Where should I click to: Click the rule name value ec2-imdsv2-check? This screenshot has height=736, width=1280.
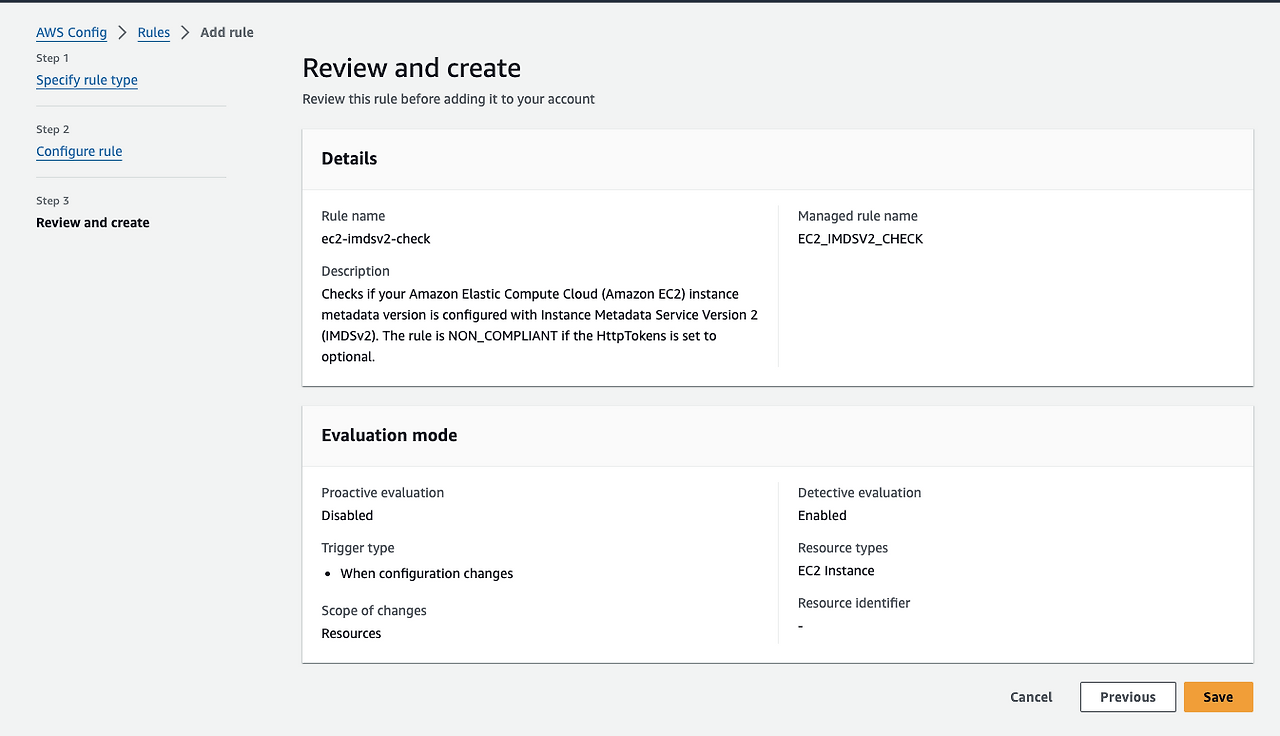coord(376,239)
